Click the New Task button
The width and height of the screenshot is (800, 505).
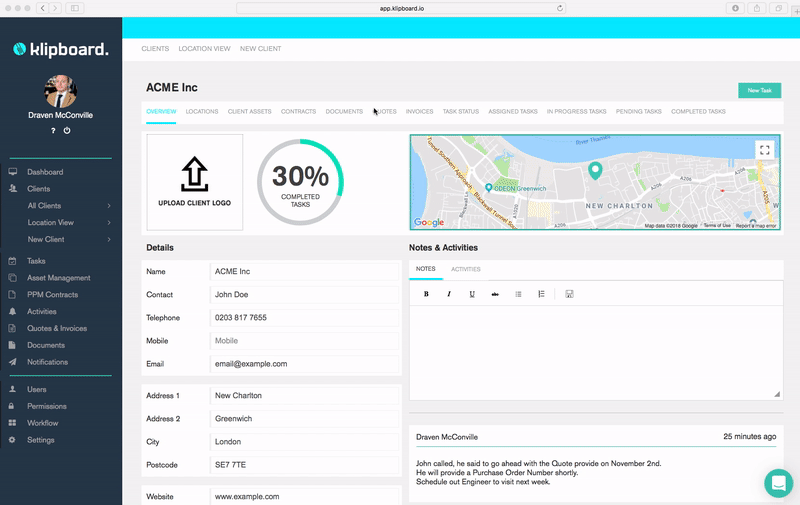tap(759, 90)
